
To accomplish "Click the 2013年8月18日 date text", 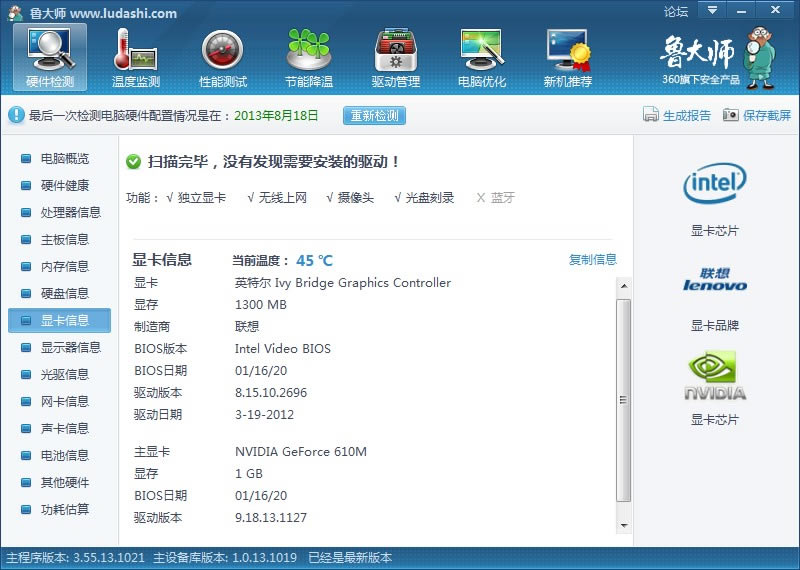I will click(x=276, y=115).
